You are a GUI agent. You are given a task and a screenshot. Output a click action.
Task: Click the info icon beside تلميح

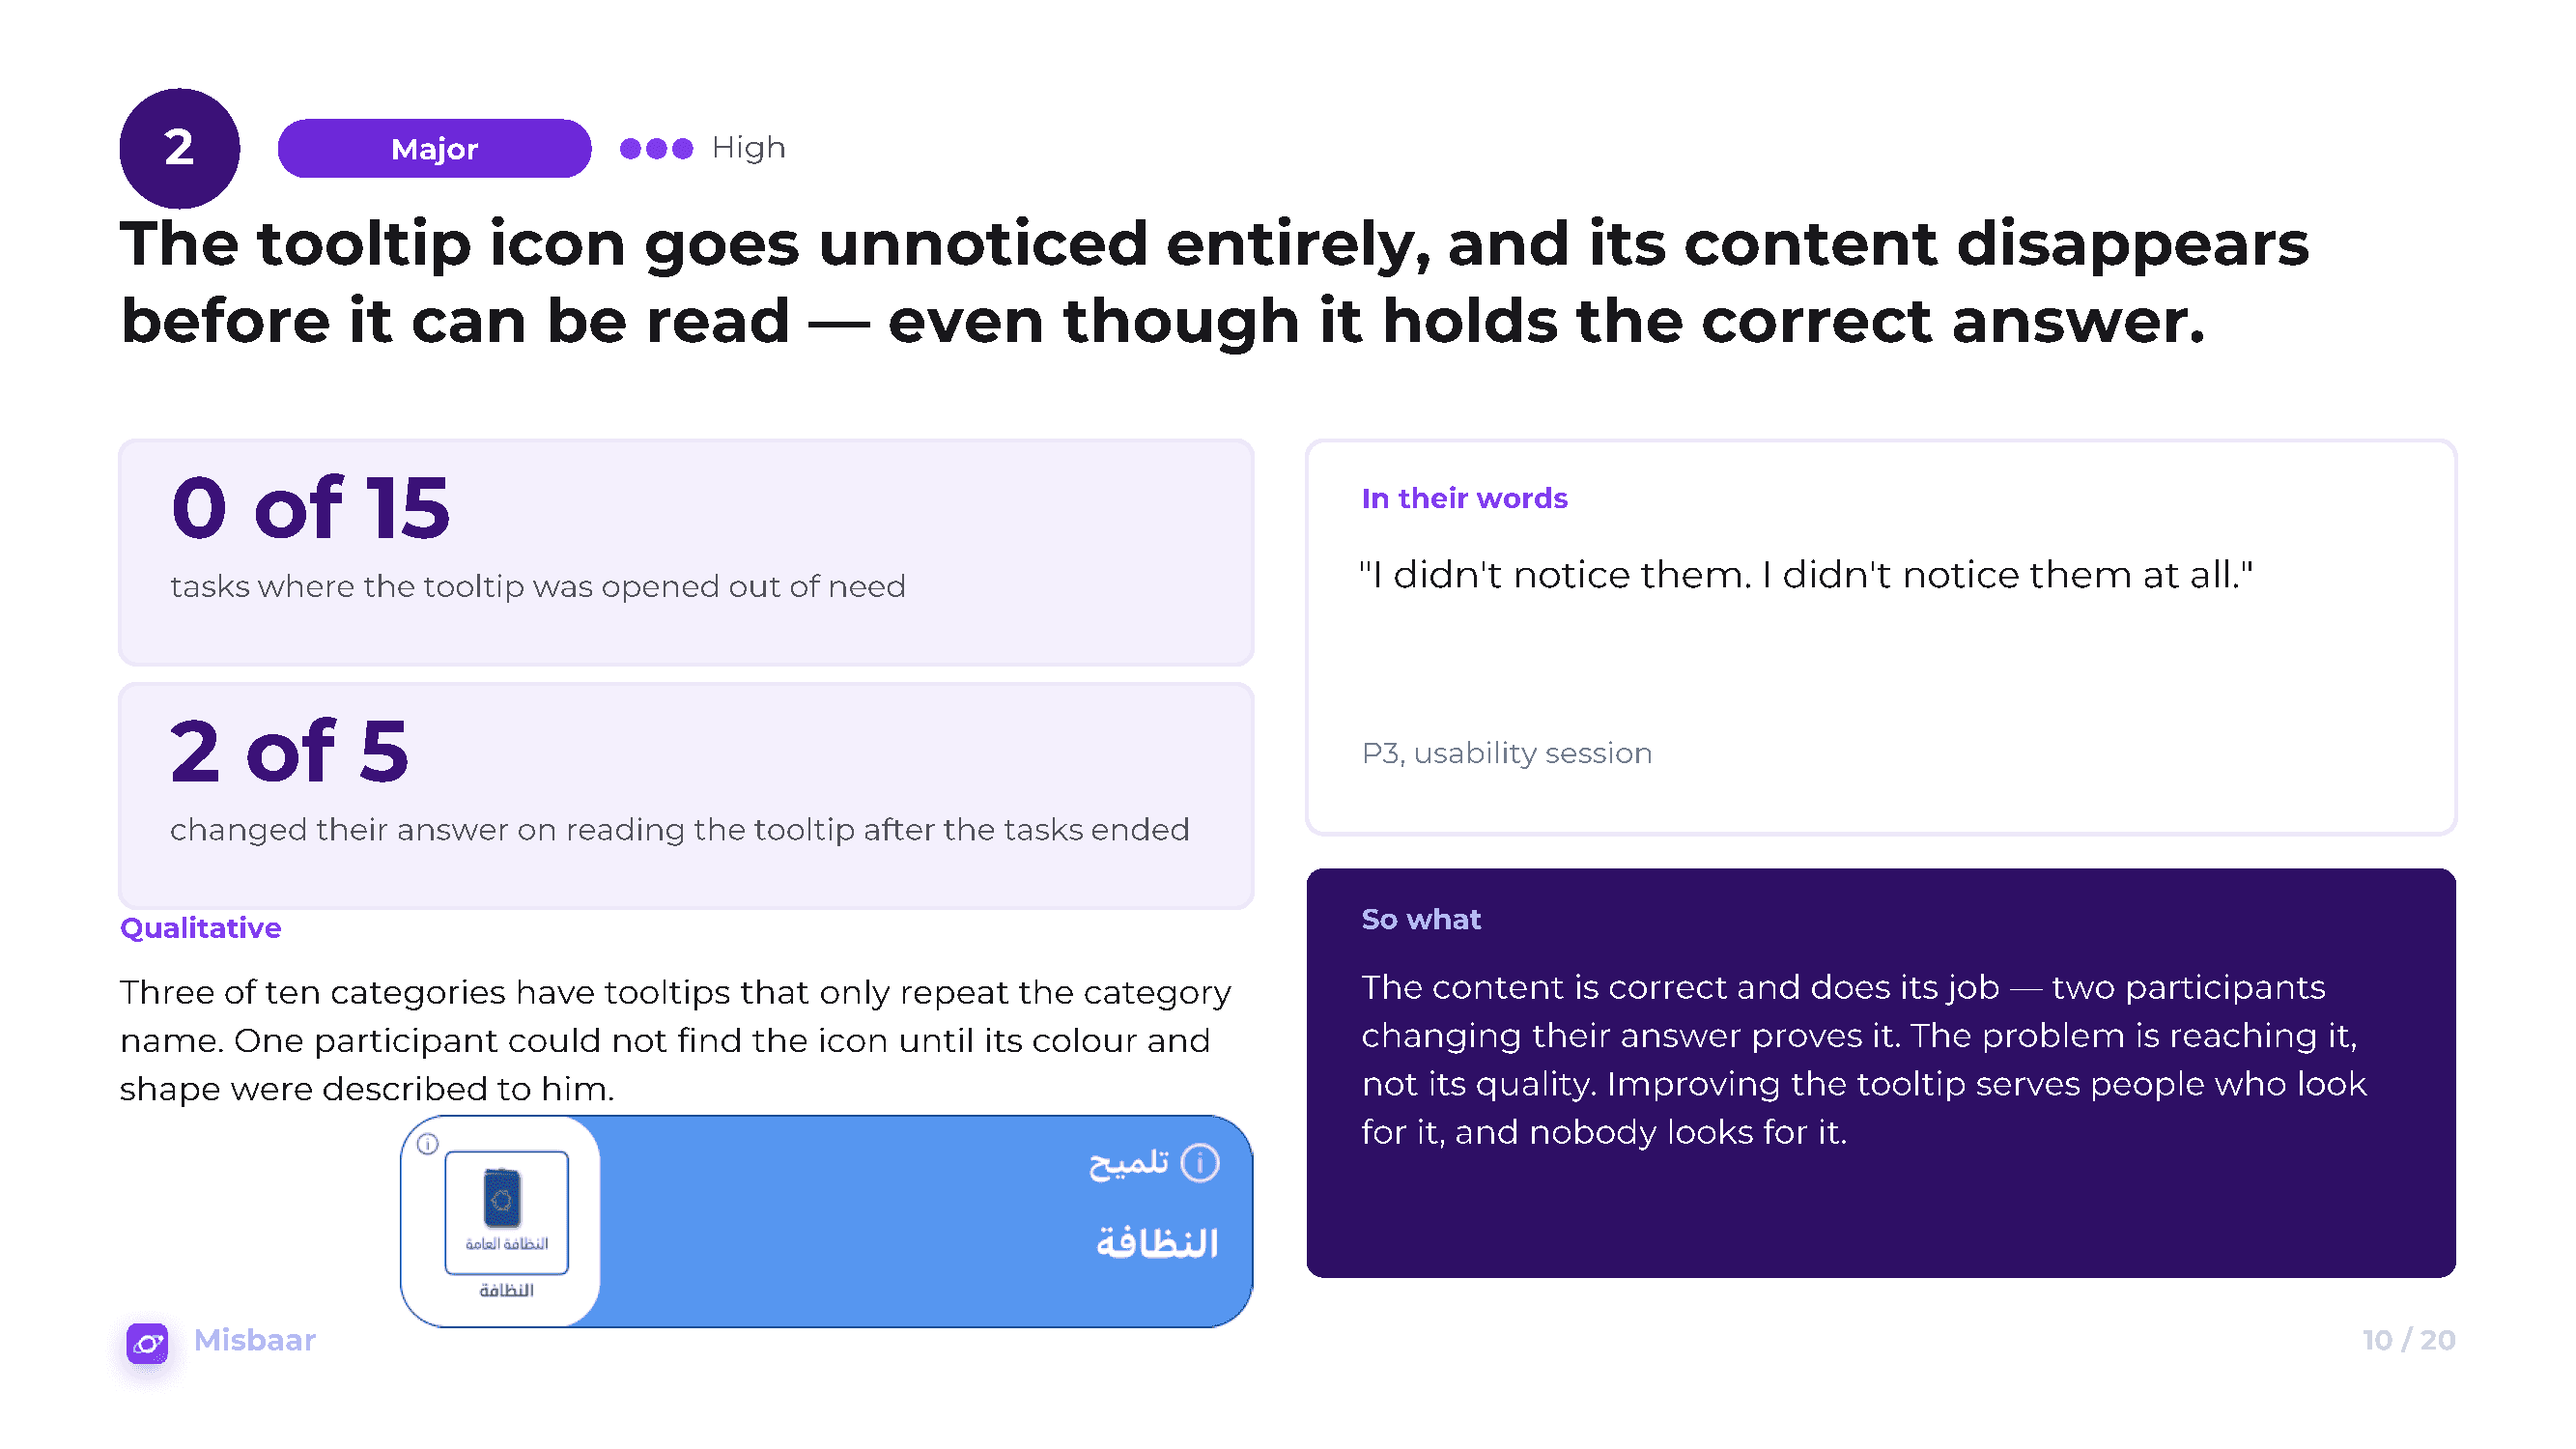coord(1200,1163)
